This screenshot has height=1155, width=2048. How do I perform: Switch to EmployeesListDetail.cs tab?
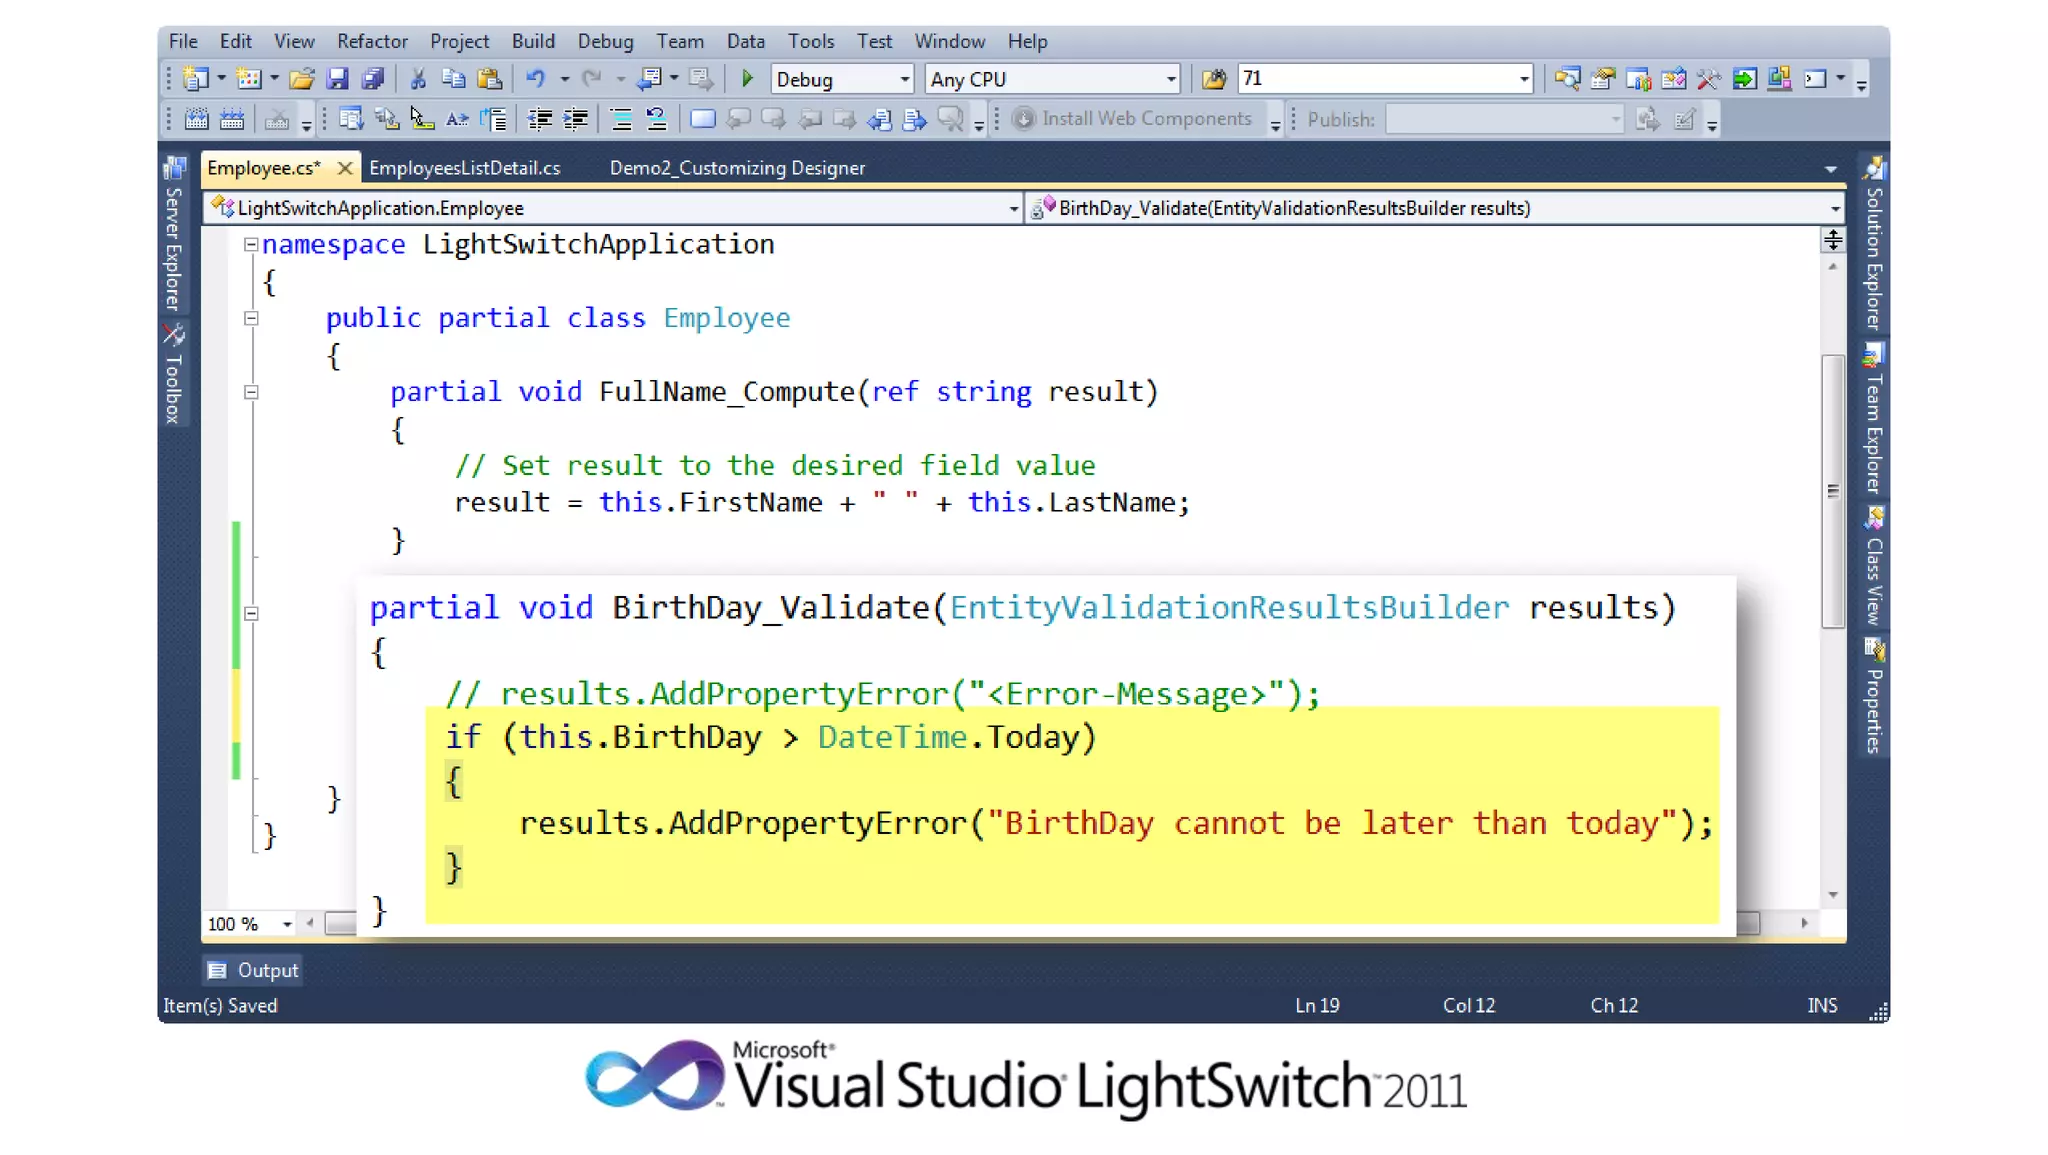coord(464,168)
